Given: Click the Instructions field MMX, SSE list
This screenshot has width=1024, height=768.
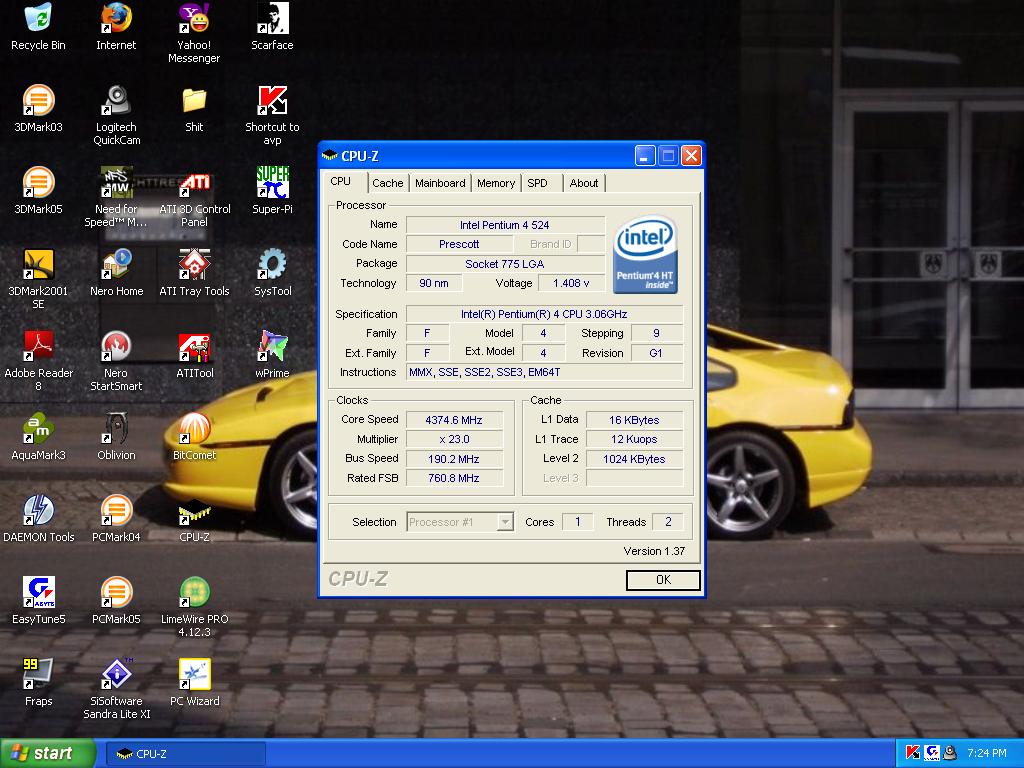Looking at the screenshot, I should click(x=544, y=372).
